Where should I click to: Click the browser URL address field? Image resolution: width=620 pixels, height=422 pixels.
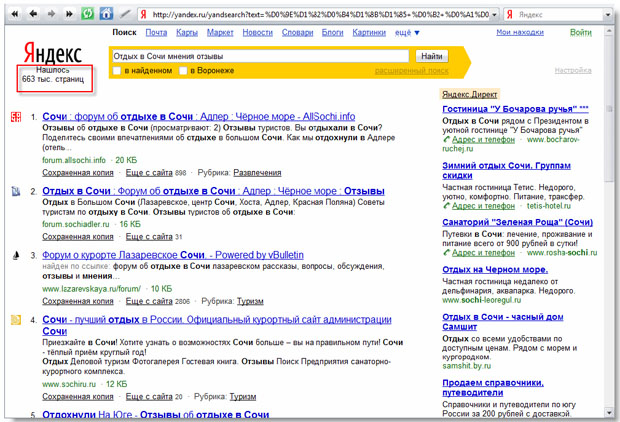(319, 15)
